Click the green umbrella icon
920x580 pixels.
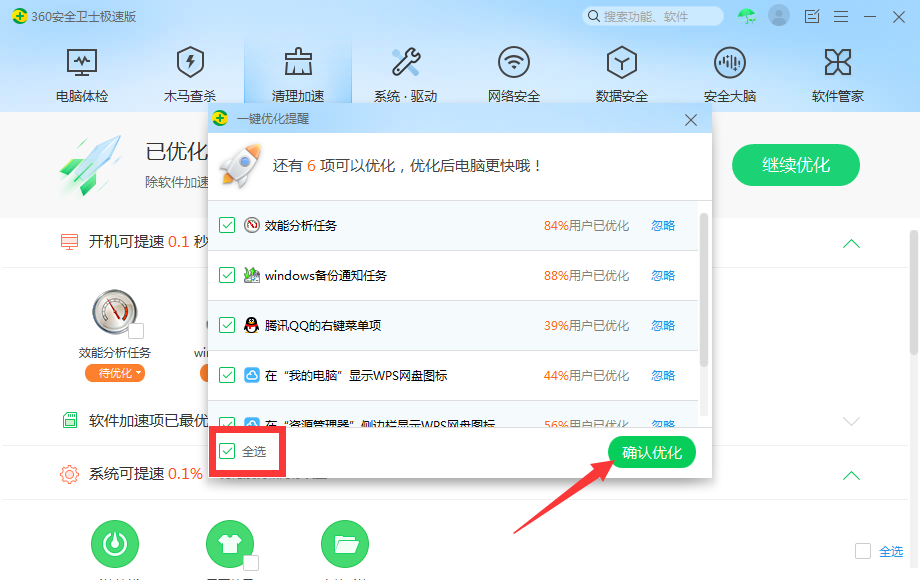pyautogui.click(x=747, y=16)
